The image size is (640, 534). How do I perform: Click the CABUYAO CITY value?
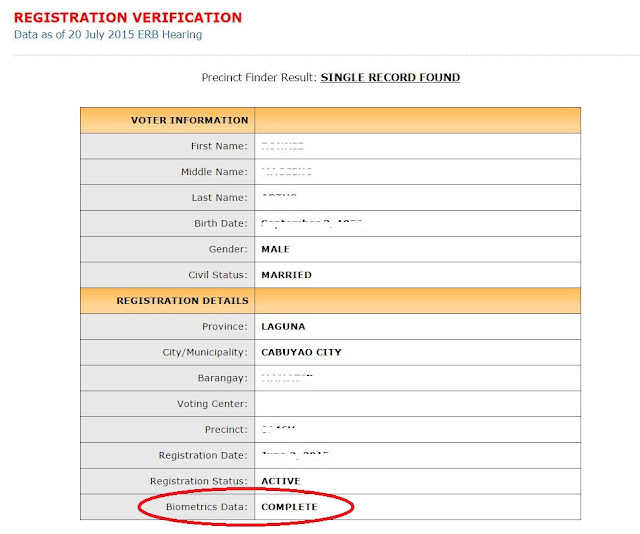pos(301,352)
